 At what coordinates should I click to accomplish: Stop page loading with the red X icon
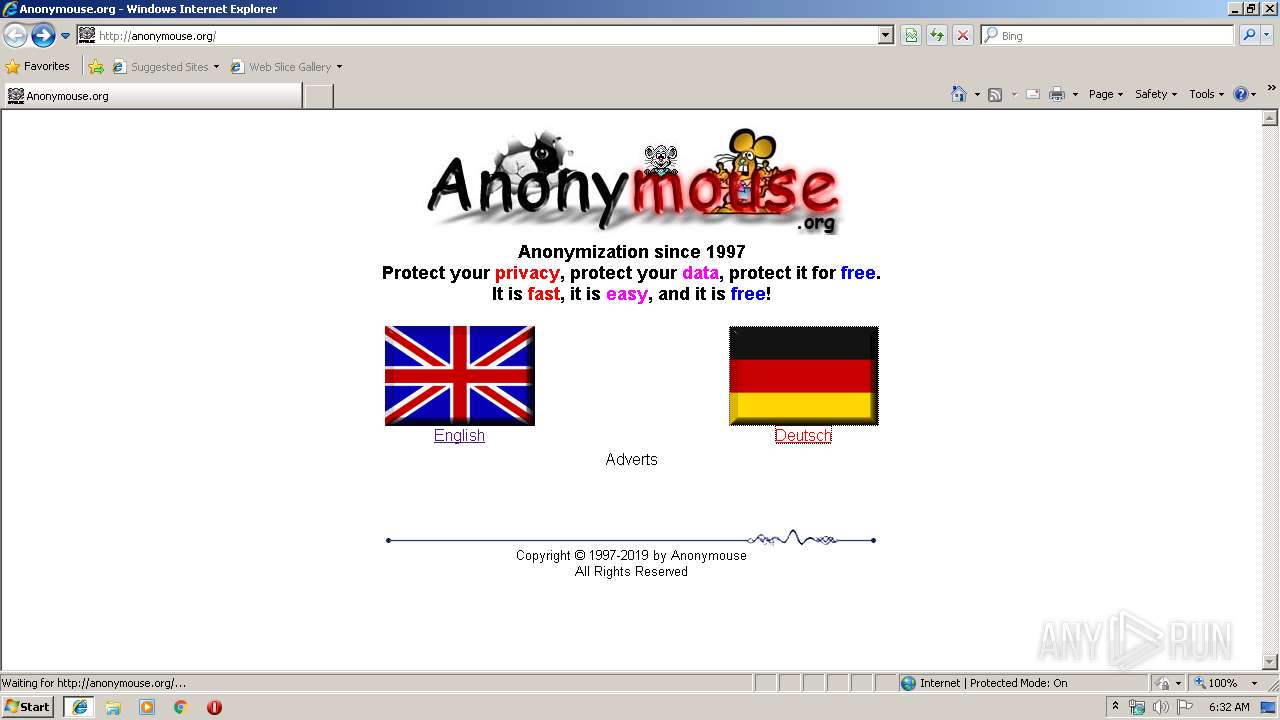(x=963, y=36)
